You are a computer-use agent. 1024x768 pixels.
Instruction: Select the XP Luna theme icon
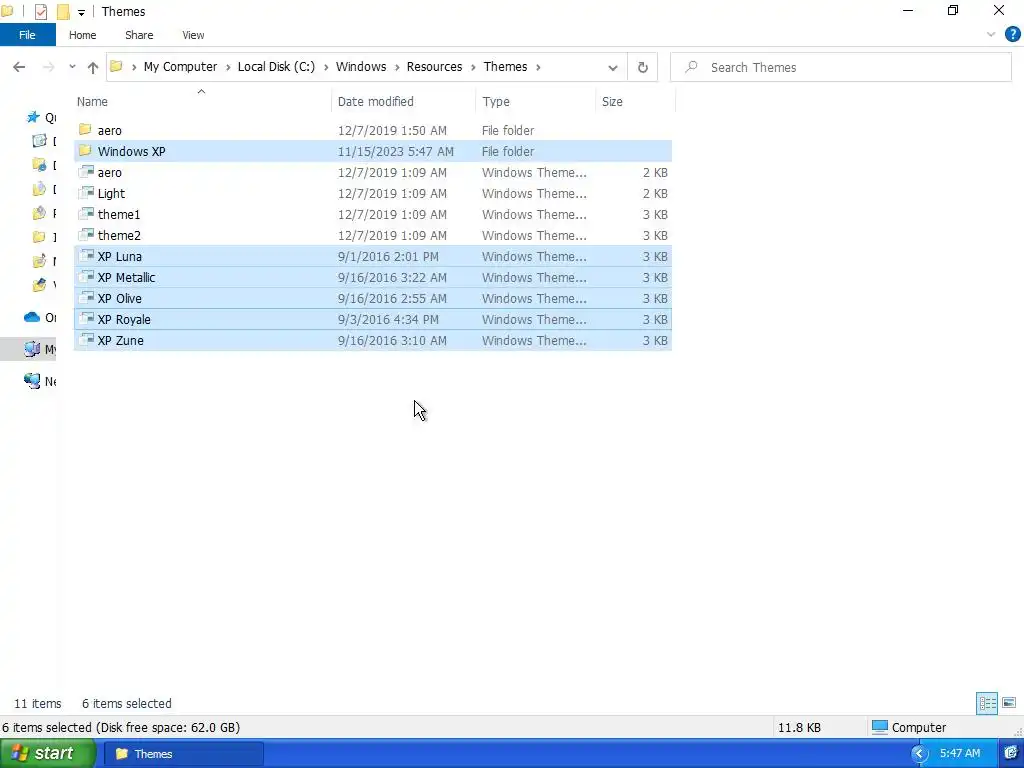86,256
